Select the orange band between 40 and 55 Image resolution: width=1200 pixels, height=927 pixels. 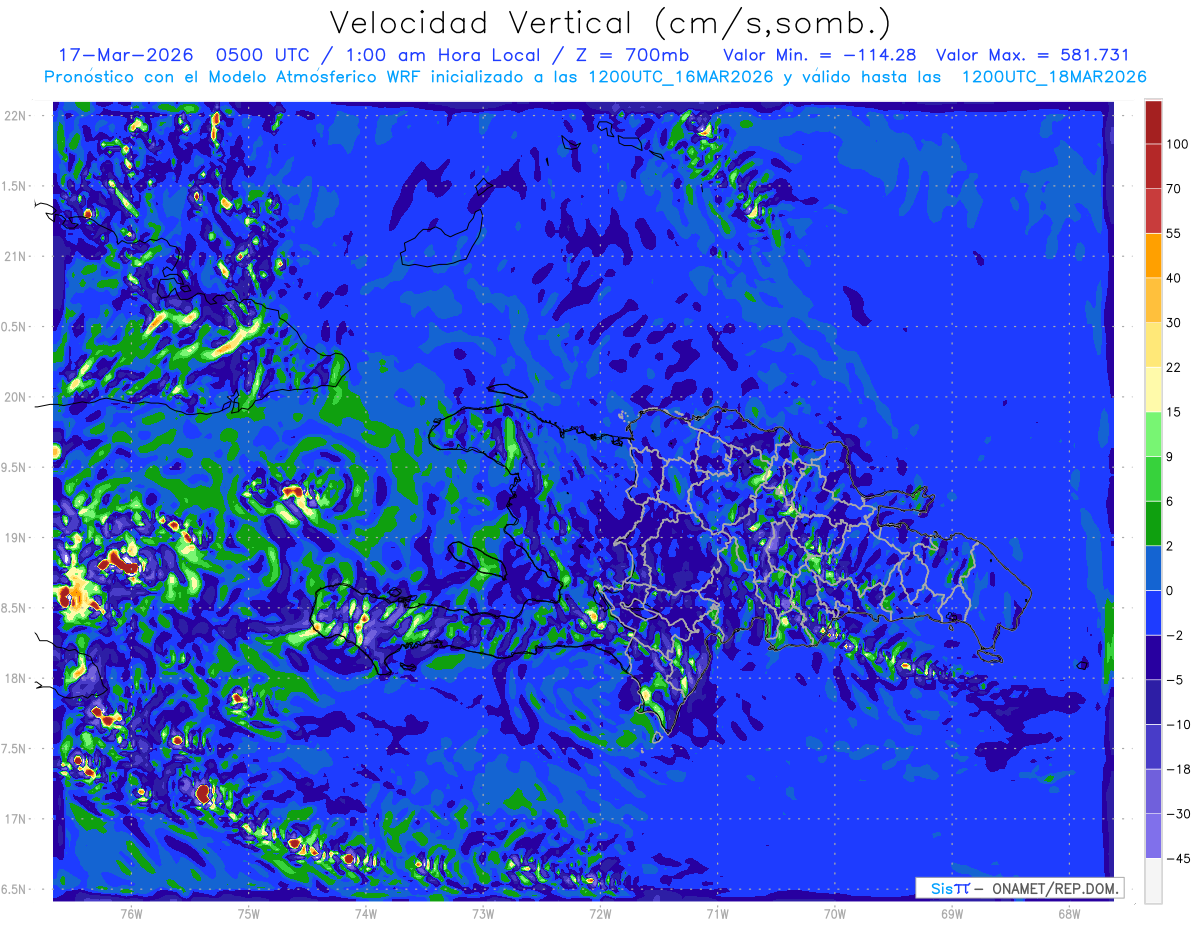[x=1153, y=254]
